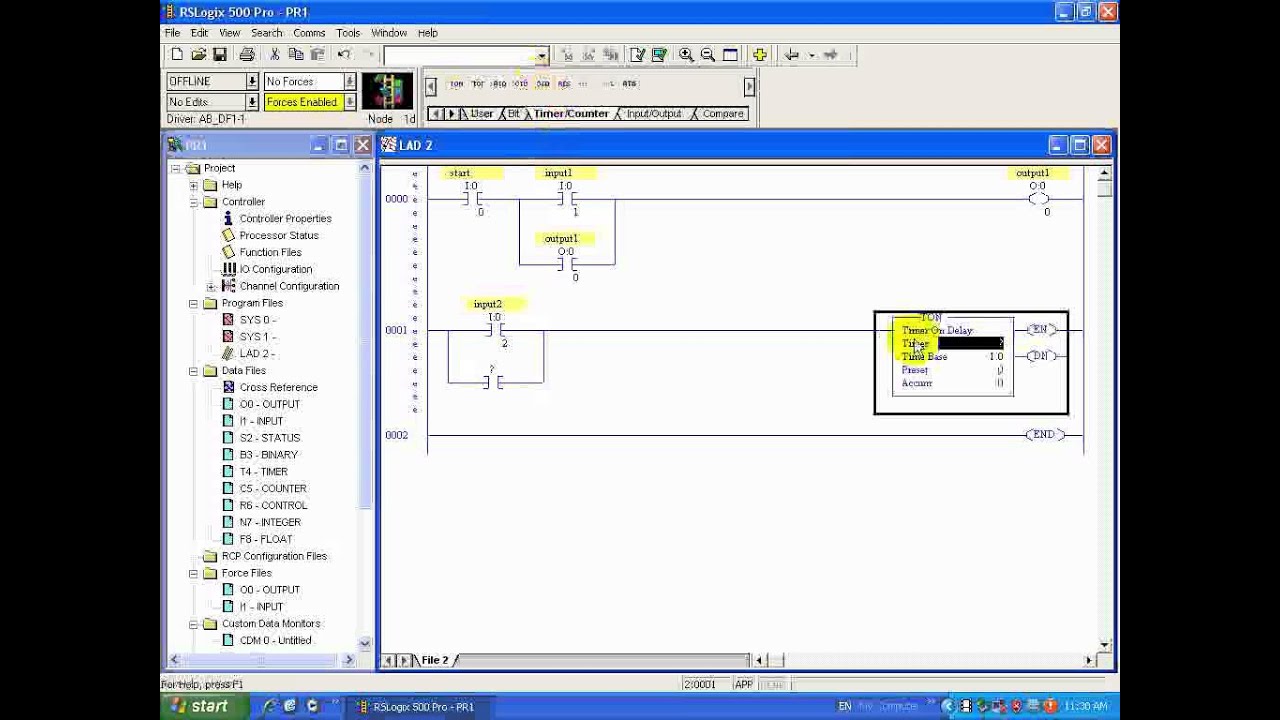Open the Edit menu
The width and height of the screenshot is (1280, 720).
pyautogui.click(x=200, y=33)
